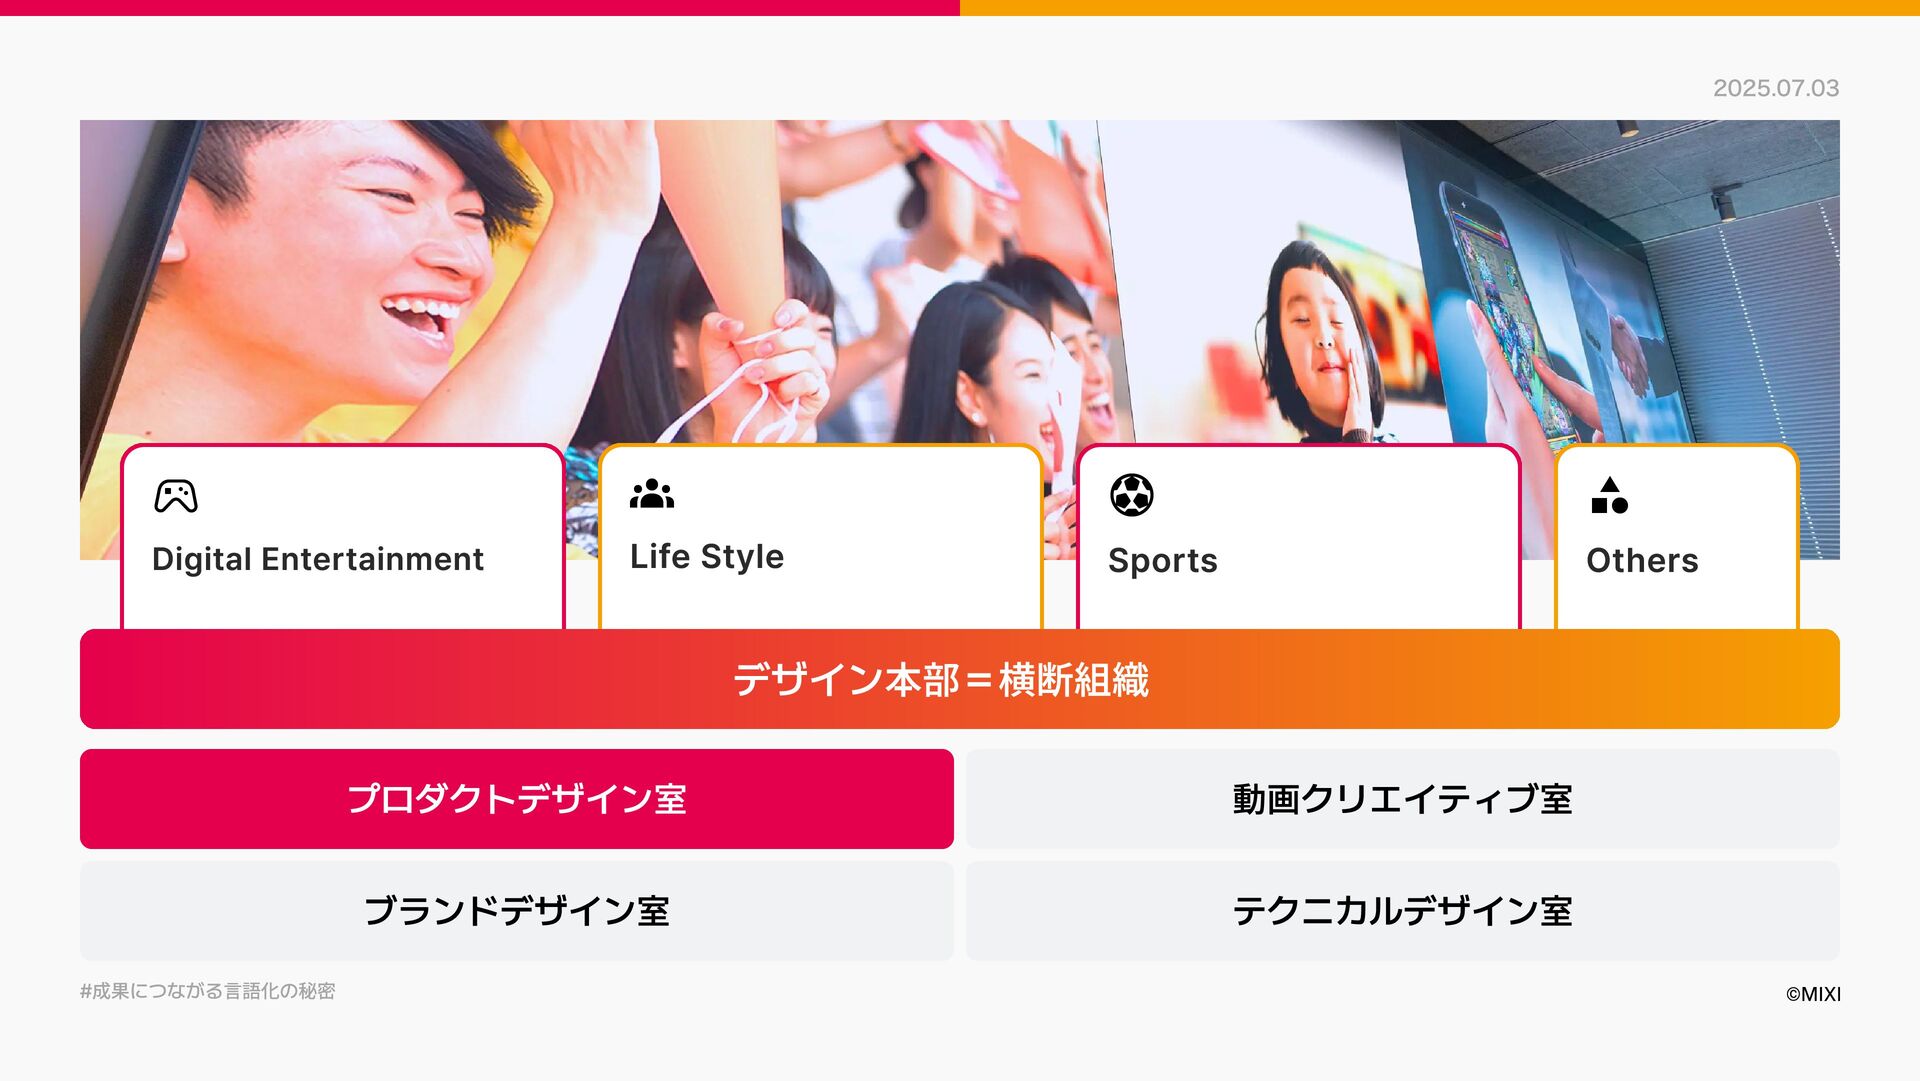Select the Life Style card

821,537
